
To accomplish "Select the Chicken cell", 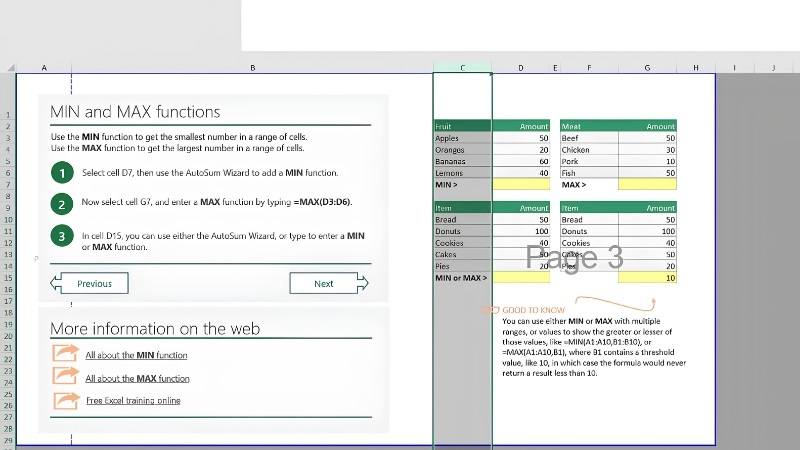I will [589, 150].
